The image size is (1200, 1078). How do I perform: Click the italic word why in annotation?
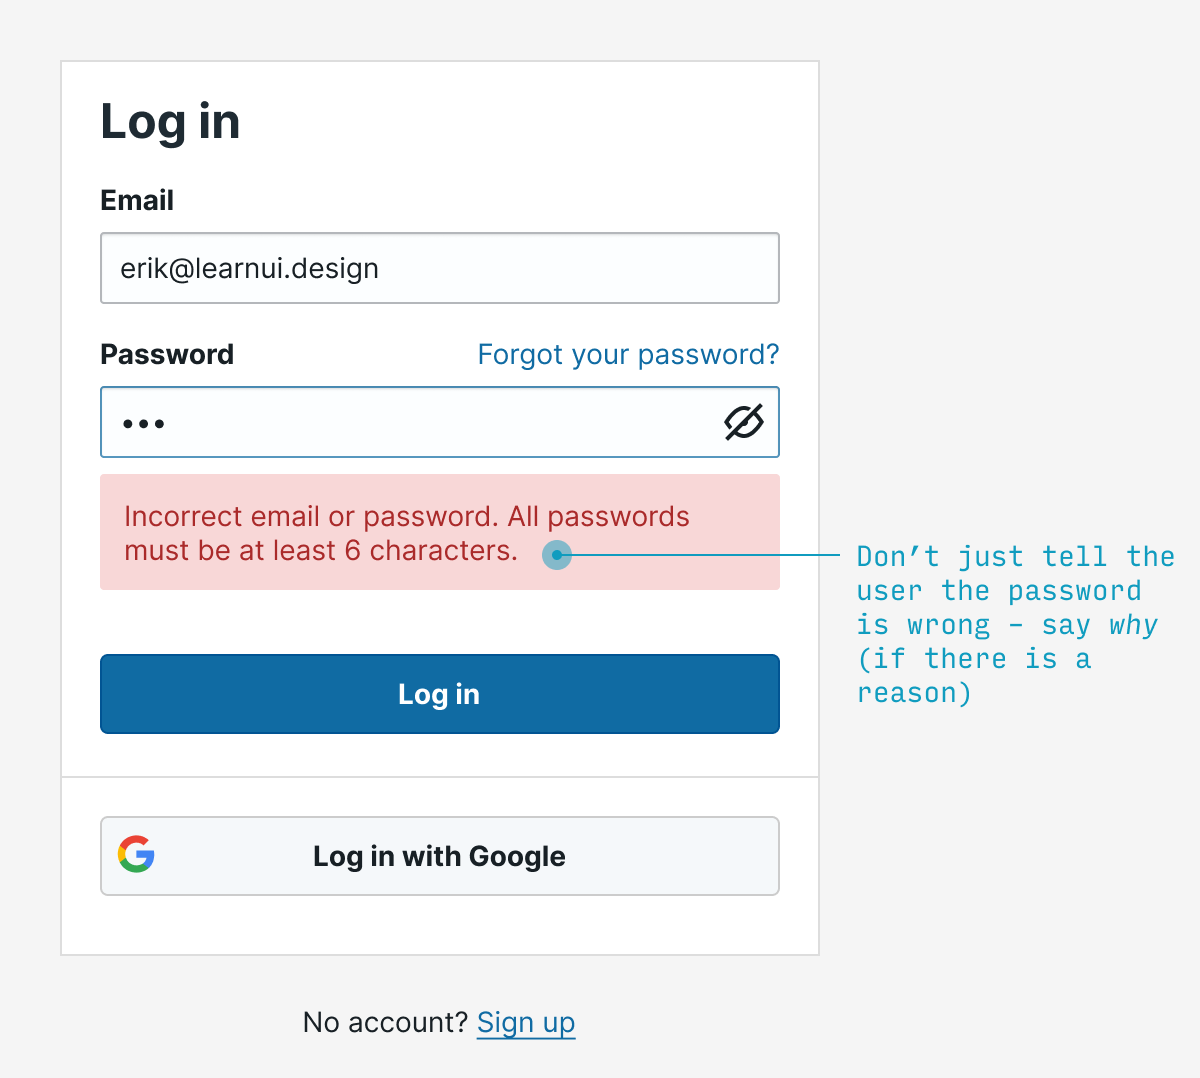click(x=1133, y=625)
